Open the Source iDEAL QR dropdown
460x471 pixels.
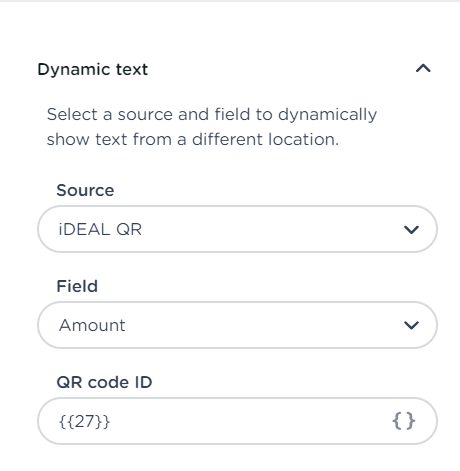237,229
